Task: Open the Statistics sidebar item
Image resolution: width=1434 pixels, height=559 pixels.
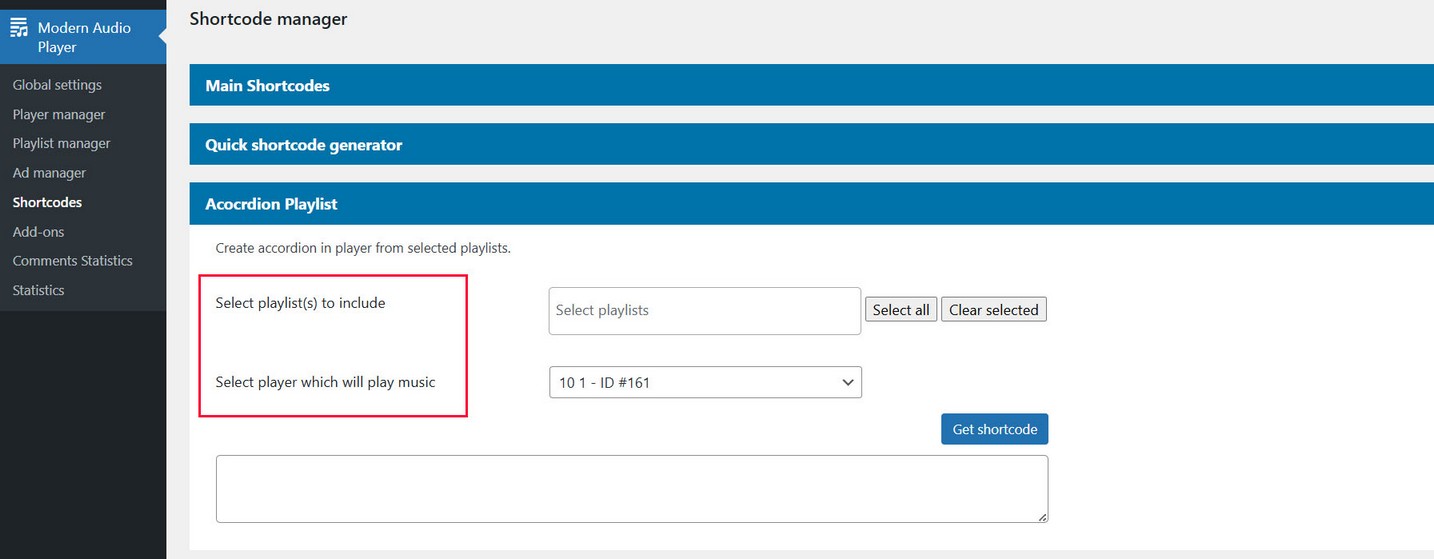Action: click(x=38, y=290)
